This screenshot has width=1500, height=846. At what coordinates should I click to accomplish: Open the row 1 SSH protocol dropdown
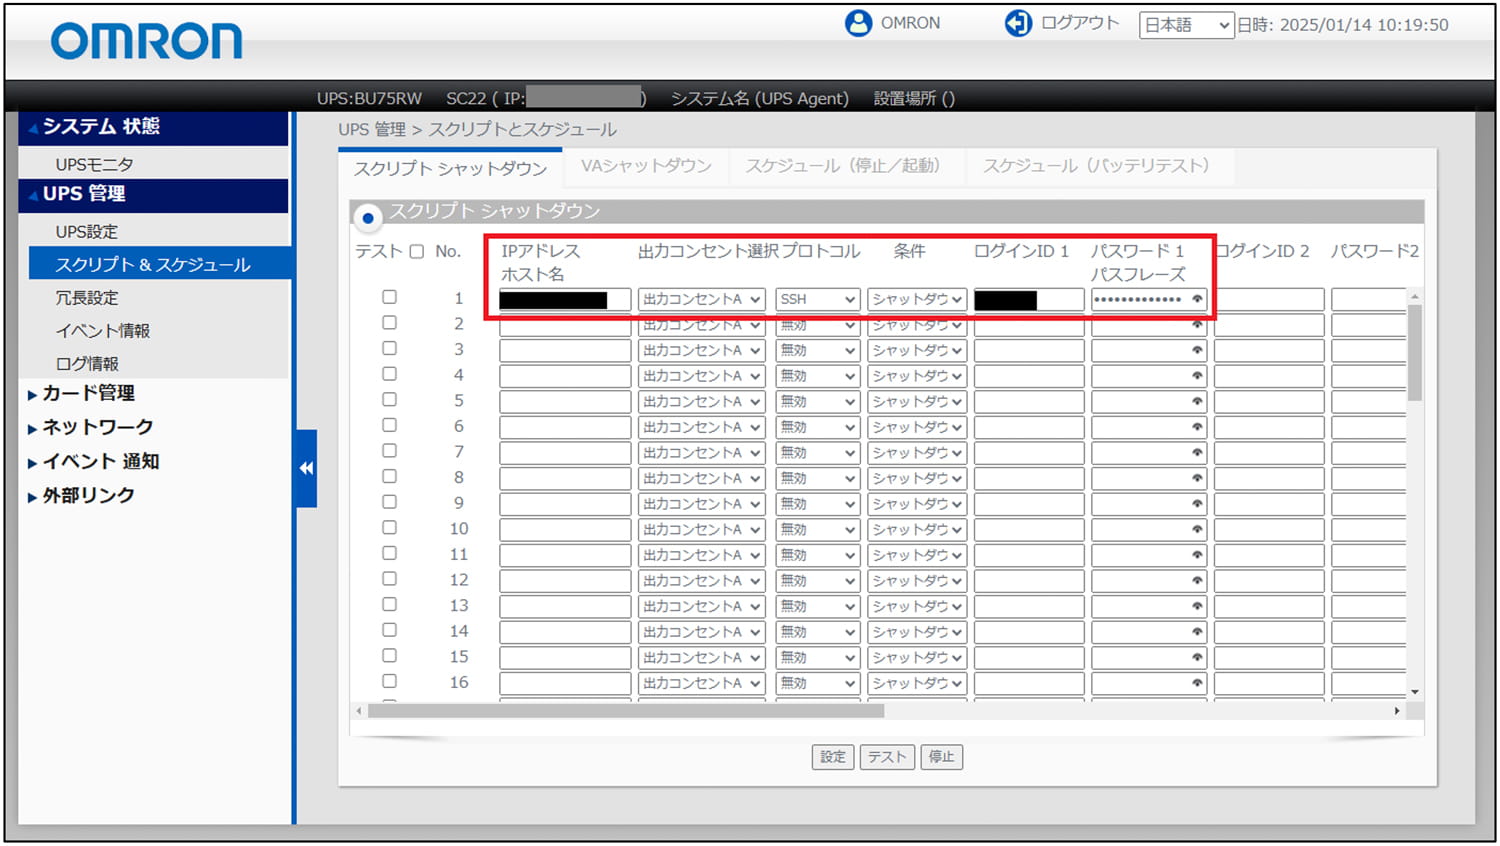tap(818, 299)
